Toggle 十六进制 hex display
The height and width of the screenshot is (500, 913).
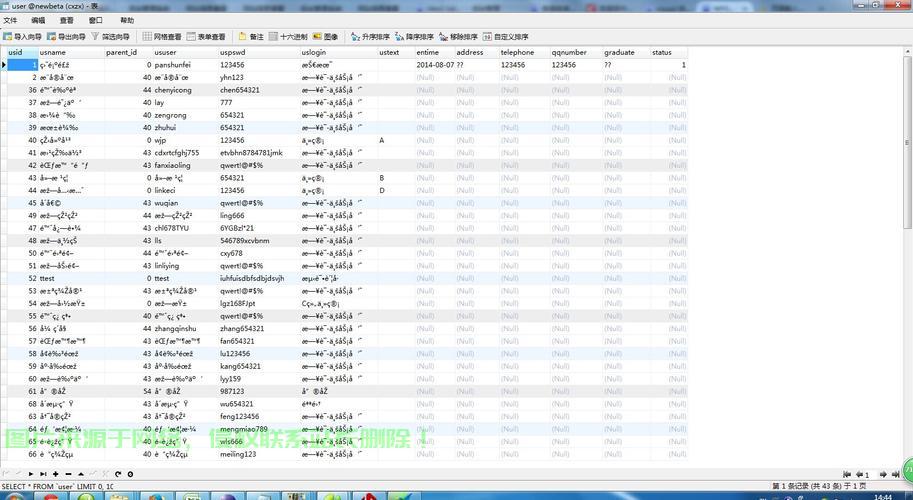click(289, 37)
